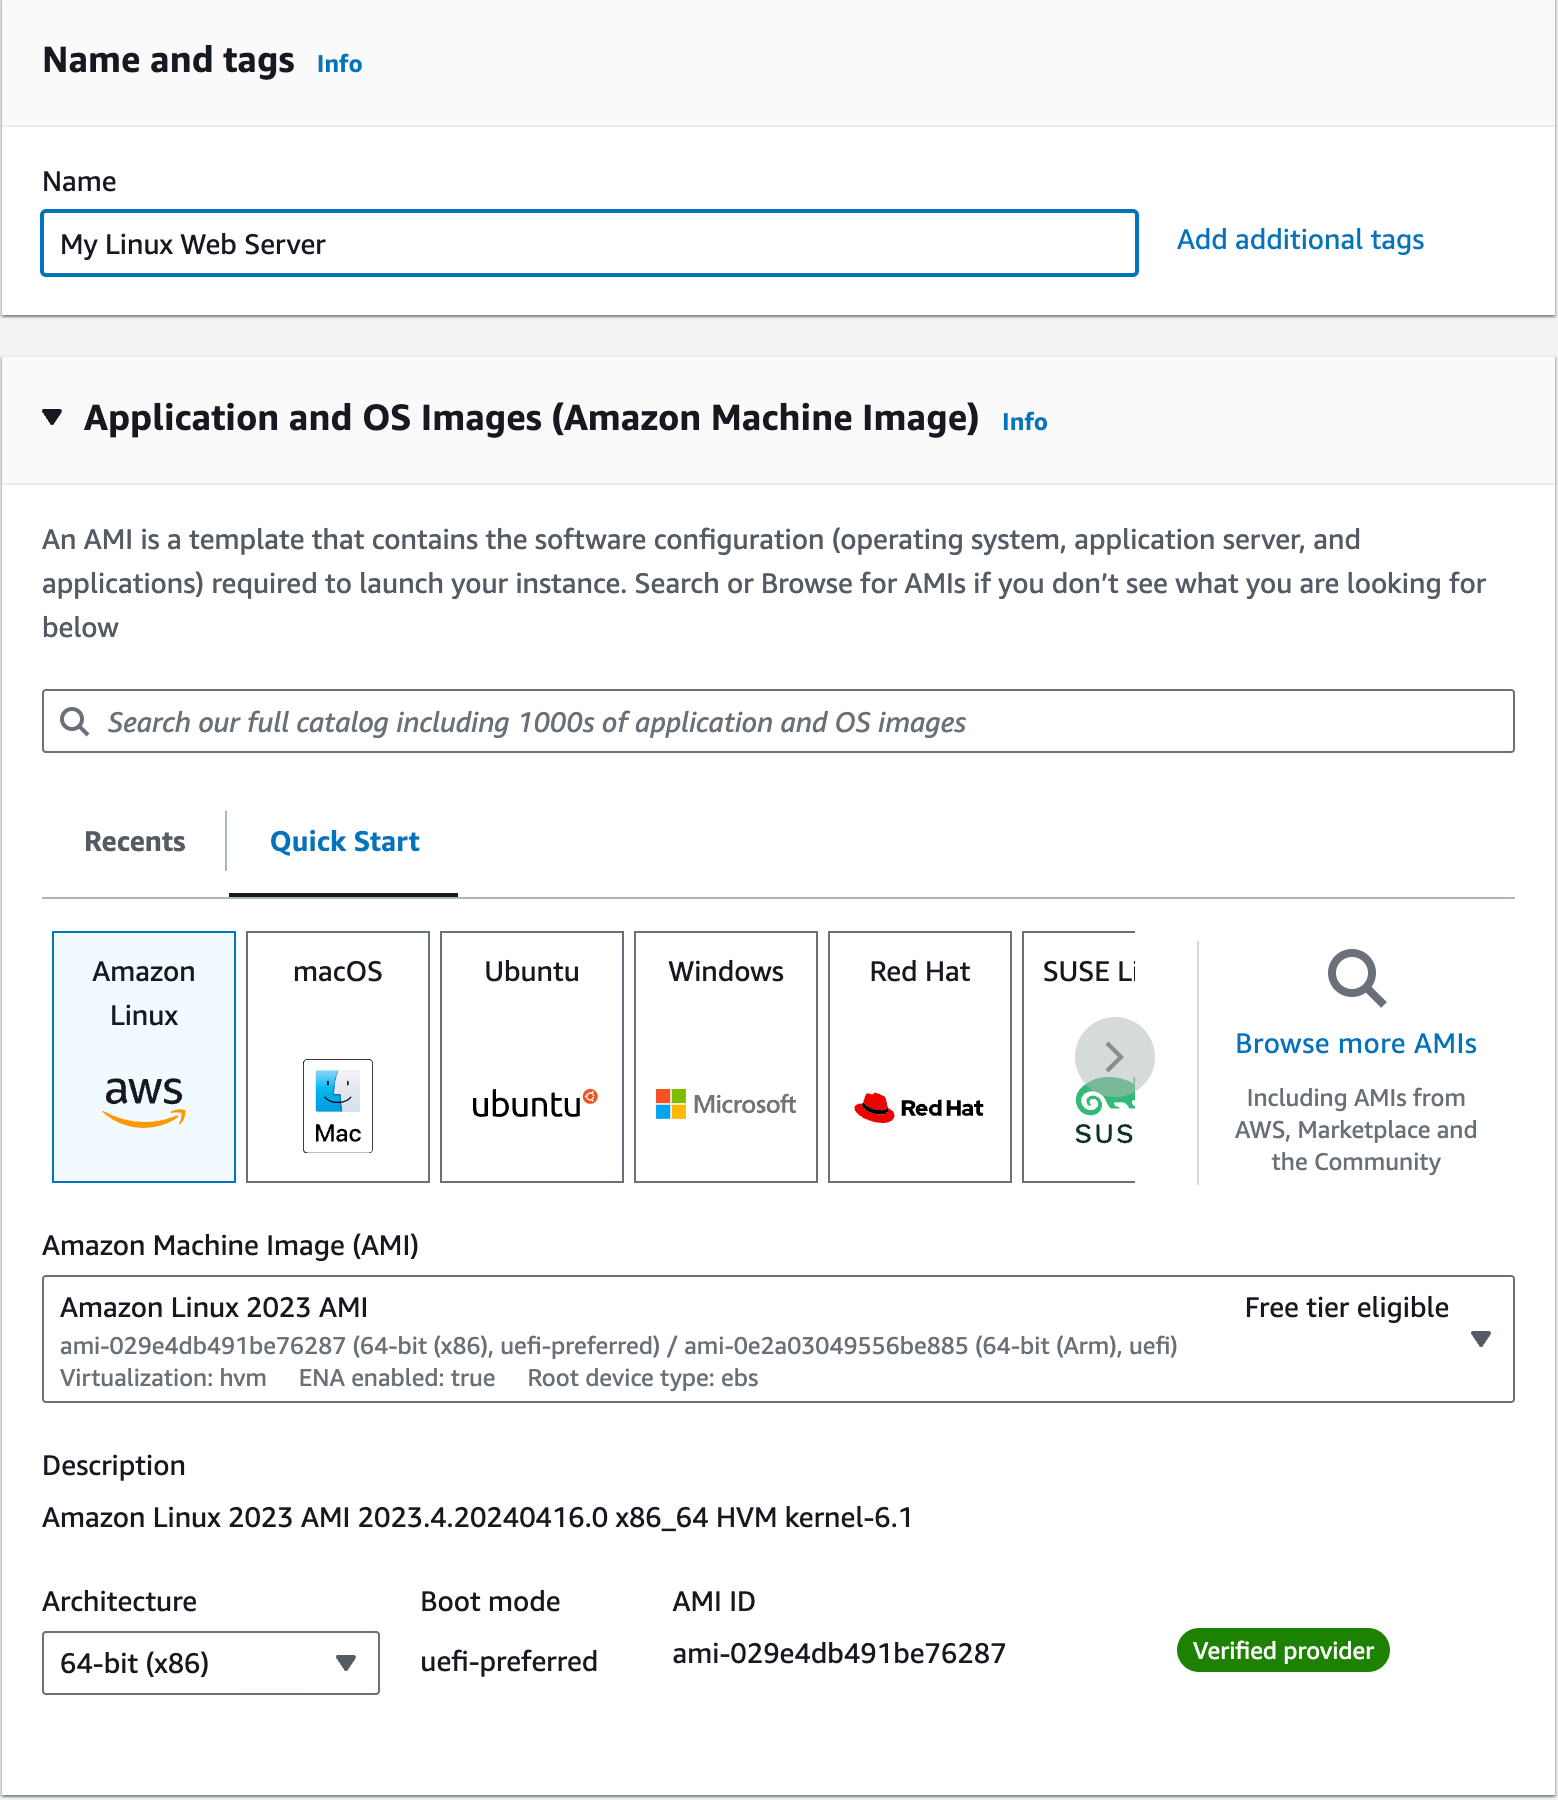Screen dimensions: 1558x1800
Task: Choose the Red Hat logo tile
Action: point(920,1056)
